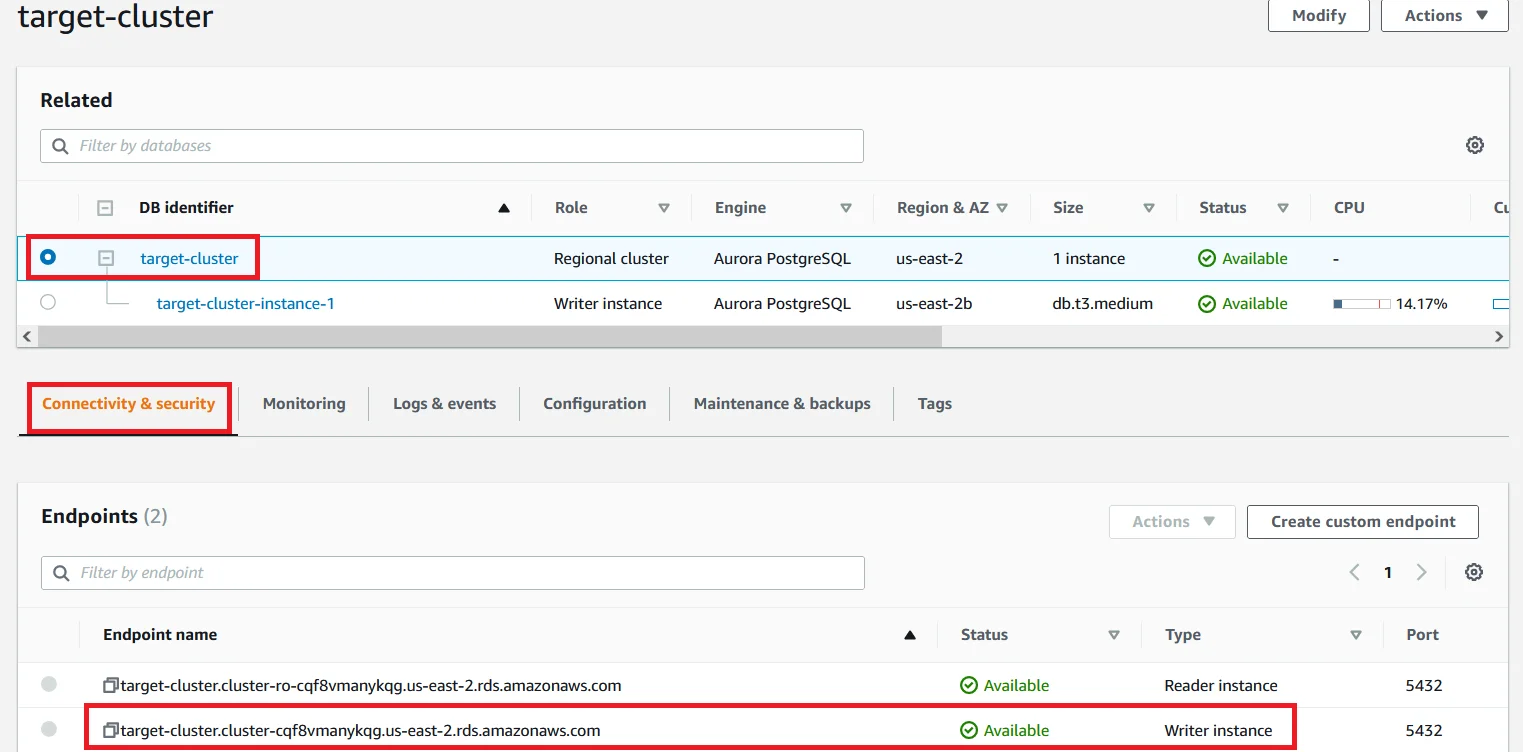The image size is (1523, 752).
Task: Open the top Actions dropdown
Action: point(1444,15)
